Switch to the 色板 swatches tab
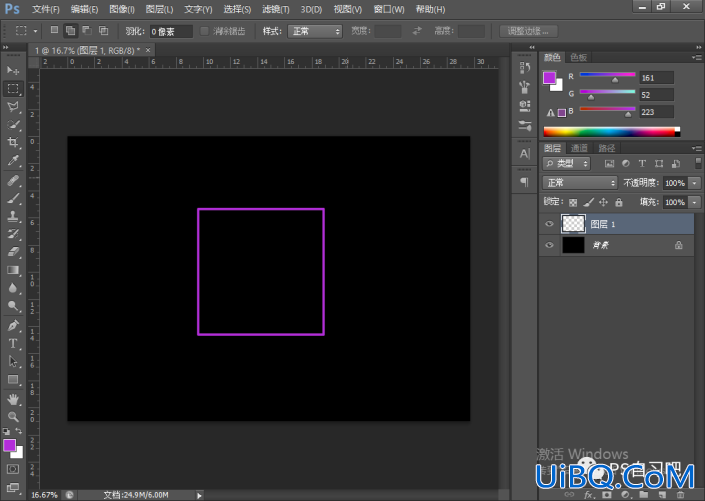This screenshot has height=501, width=705. (x=578, y=57)
